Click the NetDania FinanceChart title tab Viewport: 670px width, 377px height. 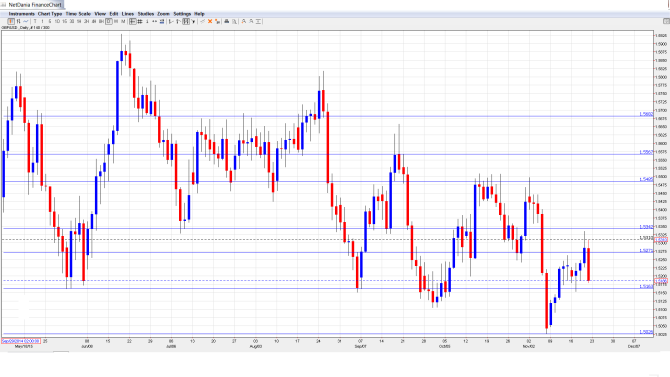(x=32, y=5)
